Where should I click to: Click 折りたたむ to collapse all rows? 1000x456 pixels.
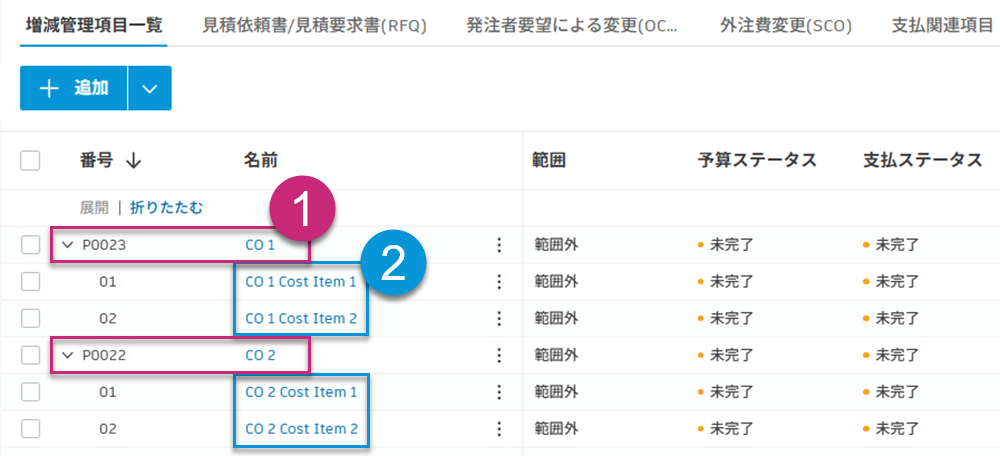pos(166,208)
